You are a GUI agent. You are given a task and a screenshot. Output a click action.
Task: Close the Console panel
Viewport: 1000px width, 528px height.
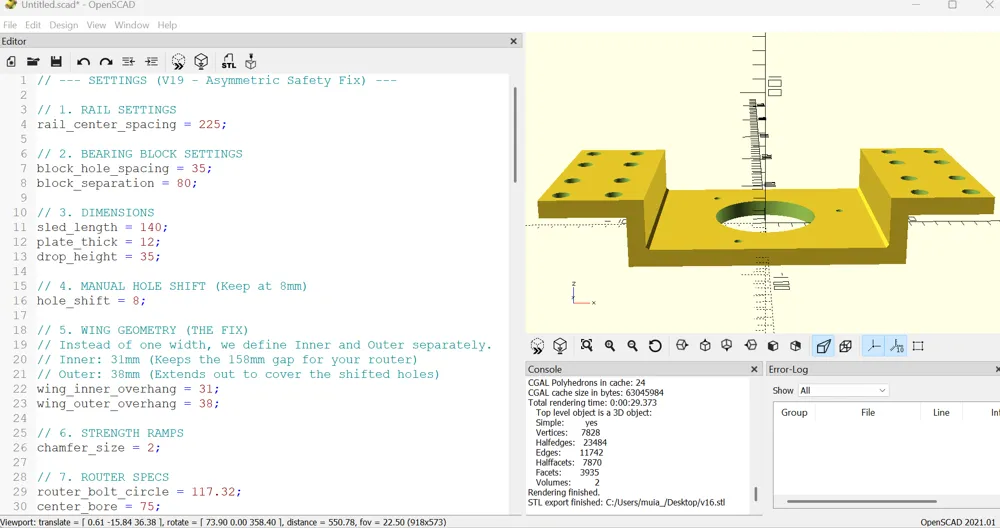click(x=755, y=369)
